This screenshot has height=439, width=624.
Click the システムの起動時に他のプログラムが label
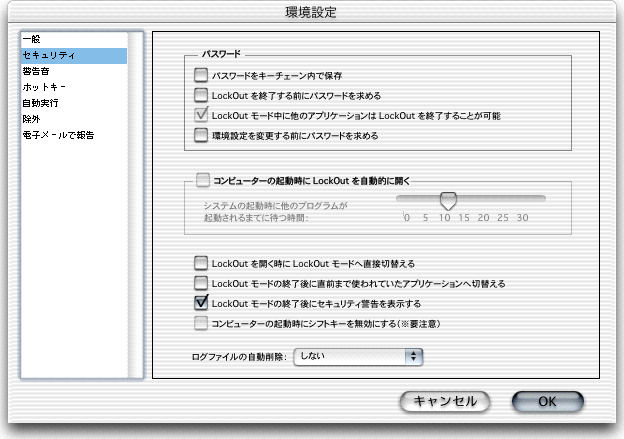pyautogui.click(x=275, y=206)
